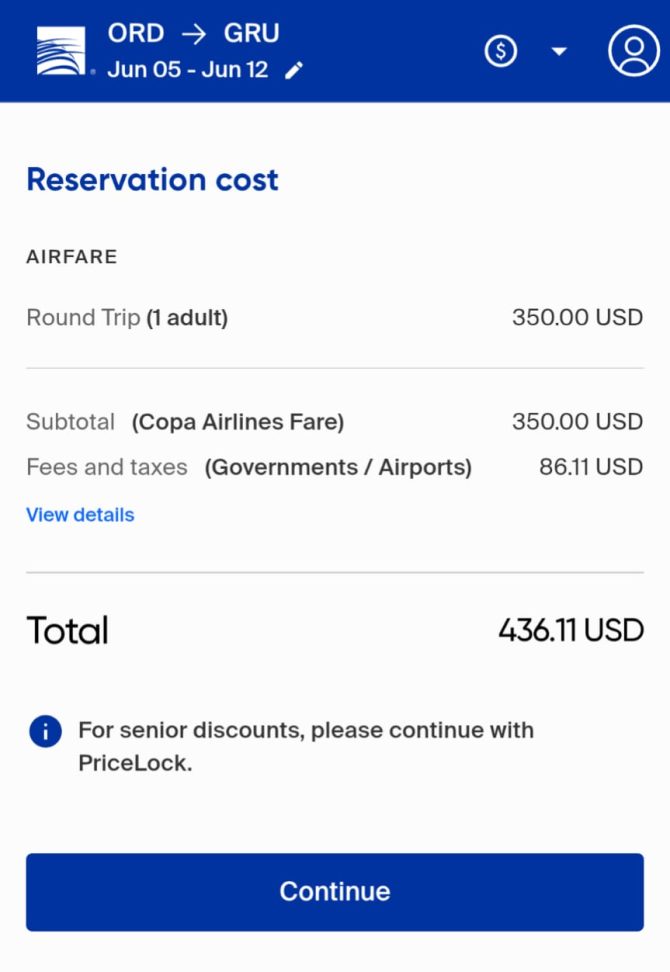Tap the Round Trip (1 adult) row
Screen dimensions: 670x972
point(335,317)
